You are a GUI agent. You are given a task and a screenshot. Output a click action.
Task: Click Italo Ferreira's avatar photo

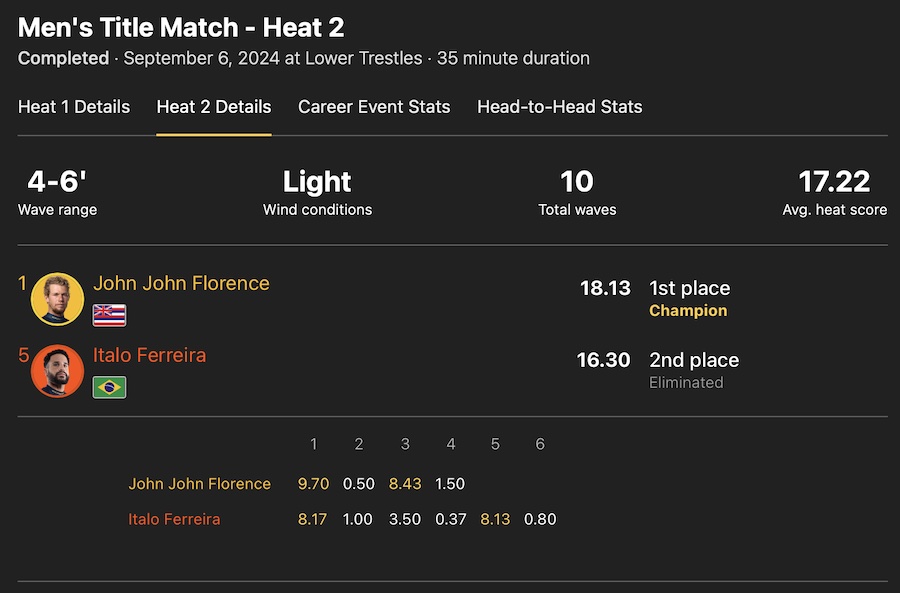pos(57,371)
